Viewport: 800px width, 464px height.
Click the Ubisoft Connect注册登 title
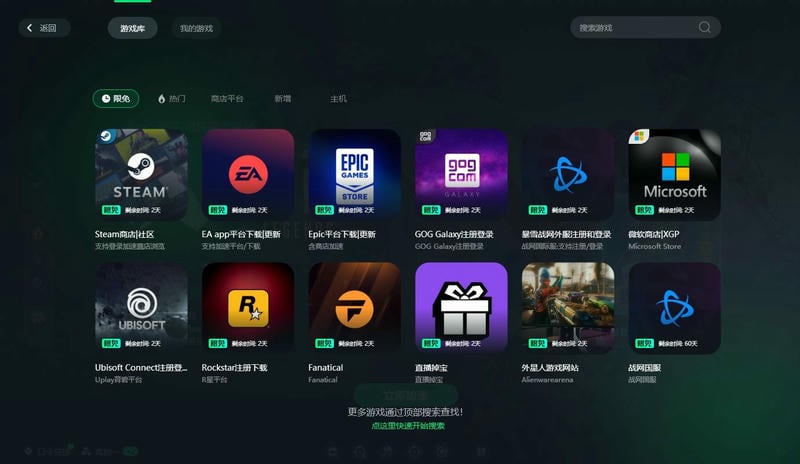141,368
